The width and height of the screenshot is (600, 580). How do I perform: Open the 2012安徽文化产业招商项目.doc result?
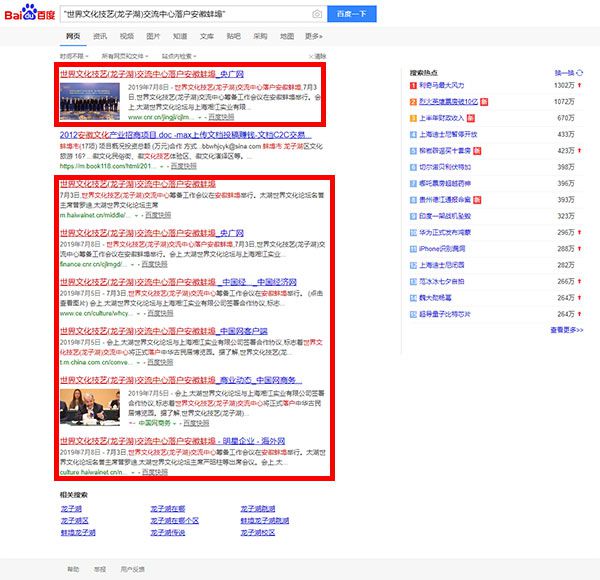tap(186, 135)
